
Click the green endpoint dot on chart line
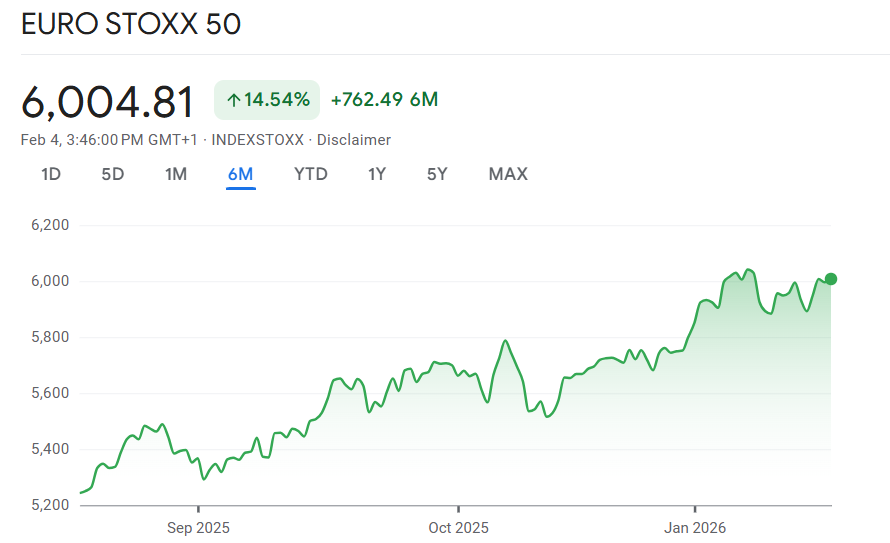pos(831,279)
